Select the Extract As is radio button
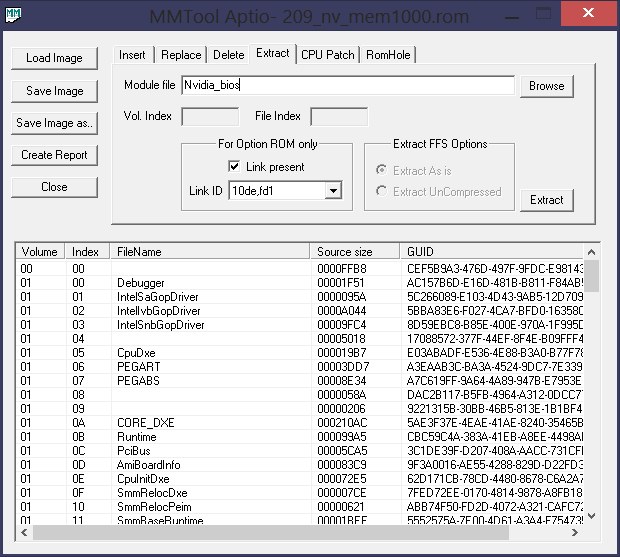Image resolution: width=620 pixels, height=557 pixels. point(382,171)
